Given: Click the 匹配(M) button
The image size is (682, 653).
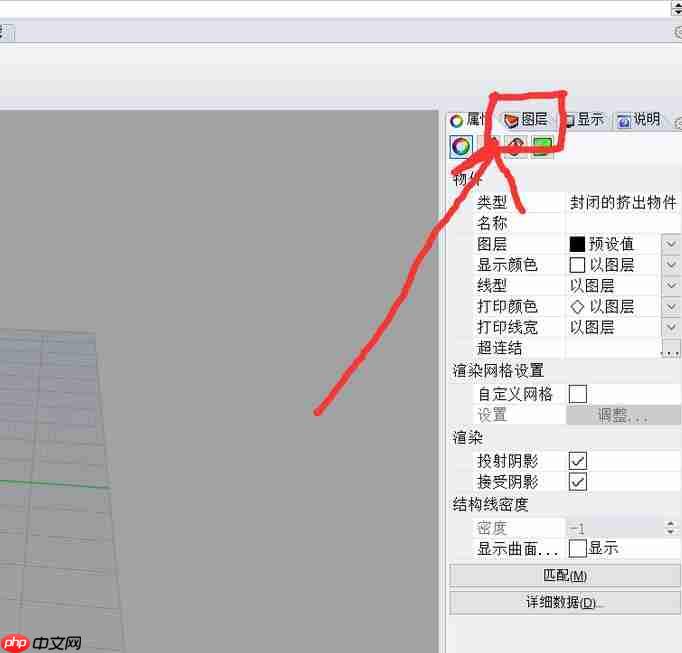Looking at the screenshot, I should point(565,576).
